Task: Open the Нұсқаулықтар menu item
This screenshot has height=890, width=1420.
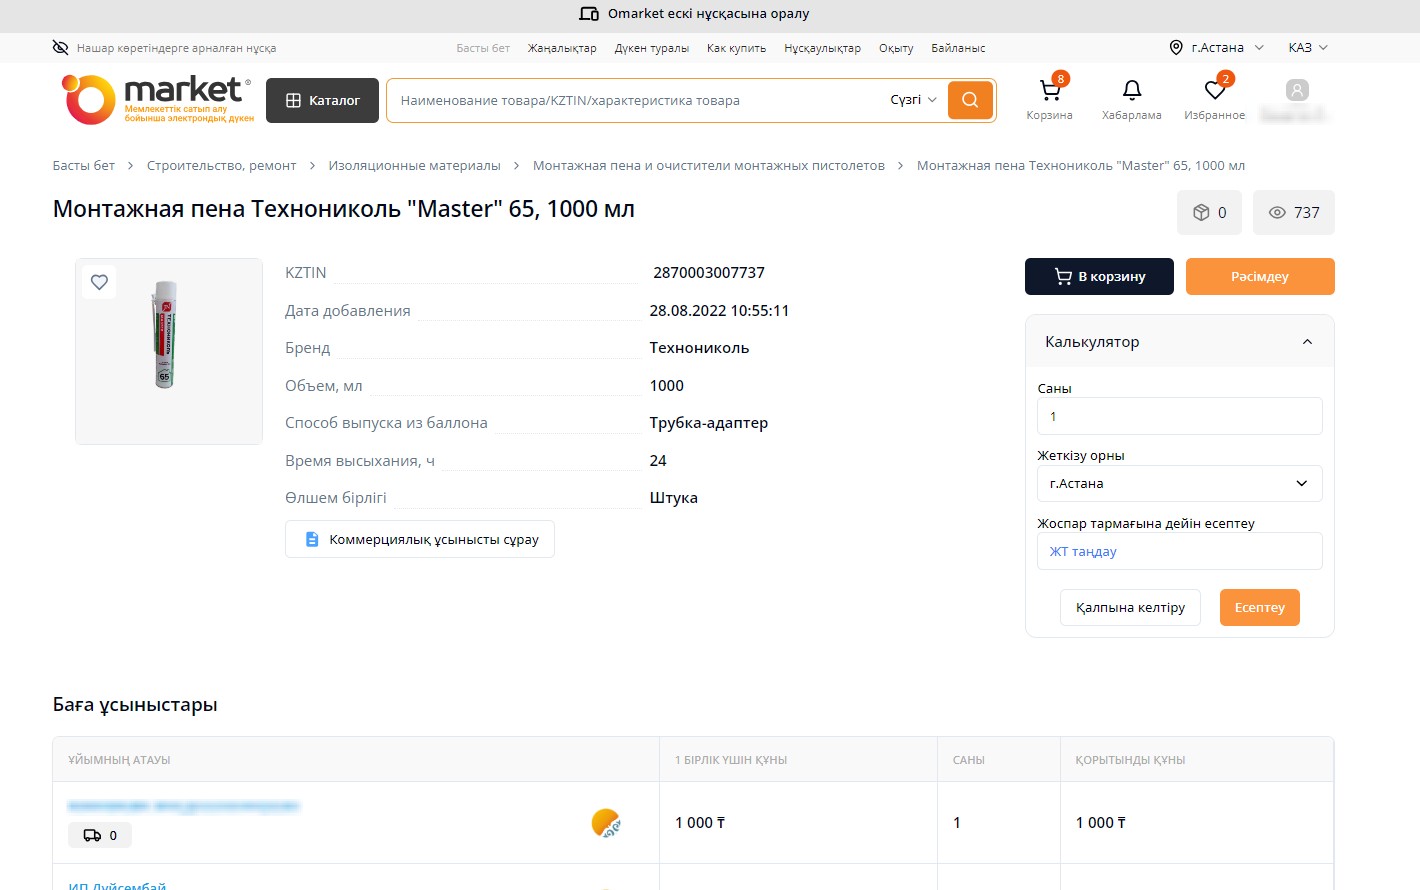Action: pyautogui.click(x=822, y=48)
